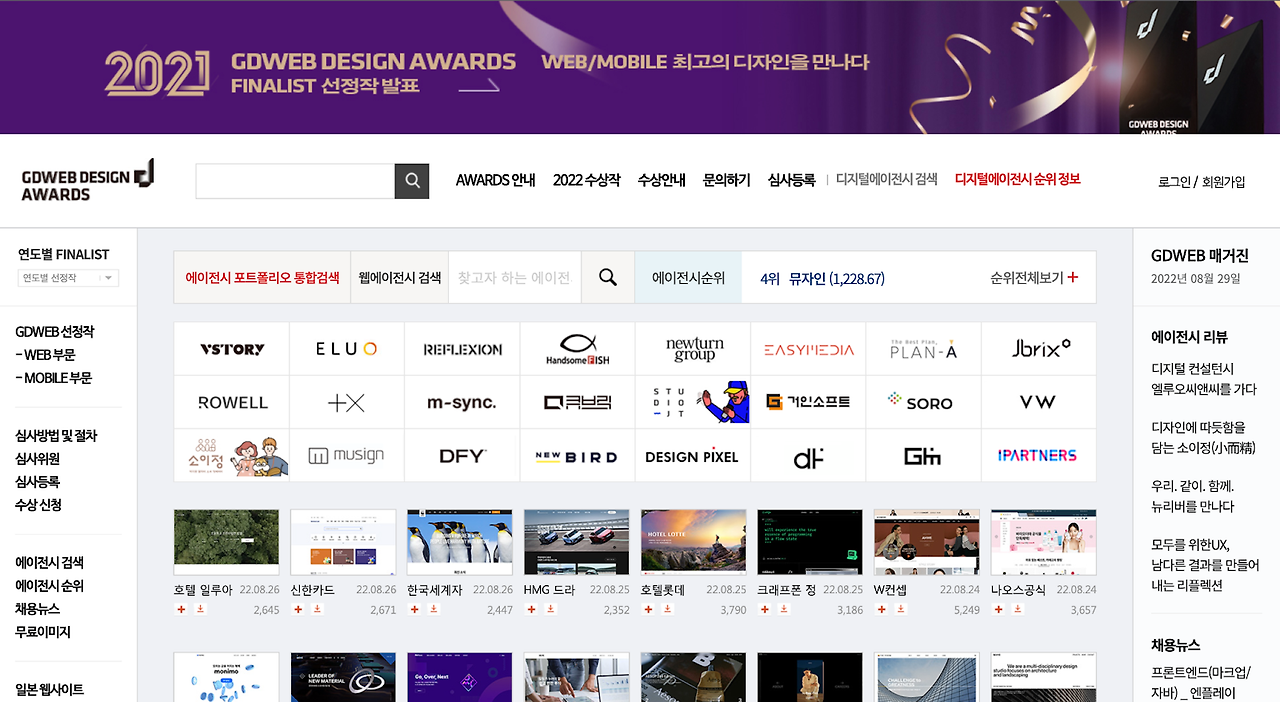Open the m-sync. agency logo
The image size is (1280, 702).
[x=462, y=402]
